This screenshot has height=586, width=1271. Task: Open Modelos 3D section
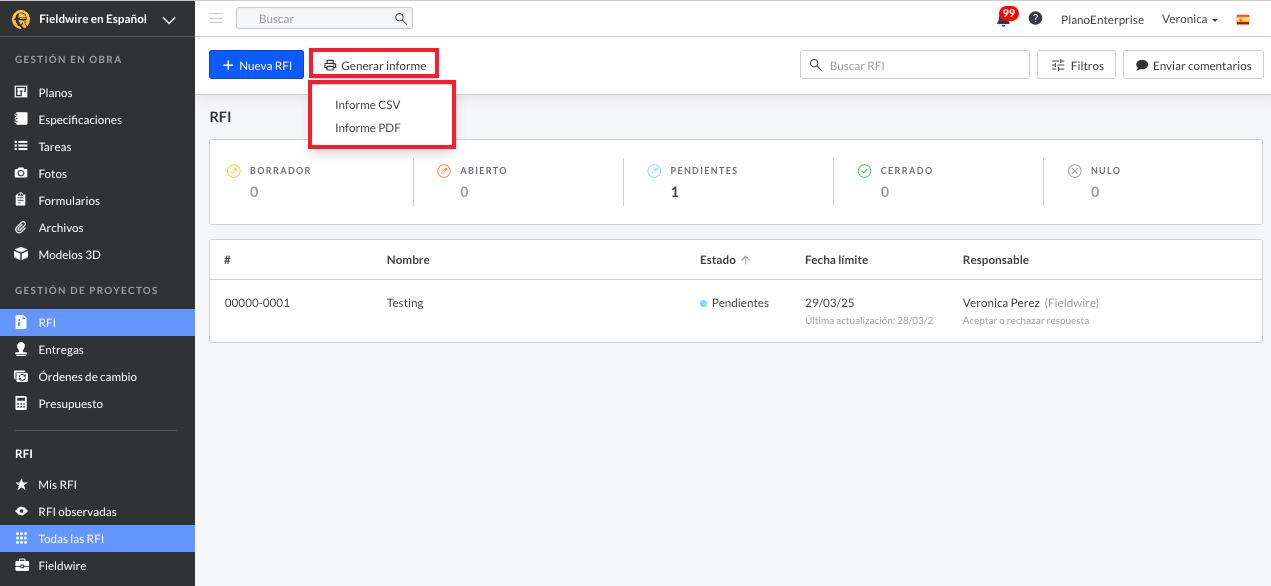(x=69, y=255)
